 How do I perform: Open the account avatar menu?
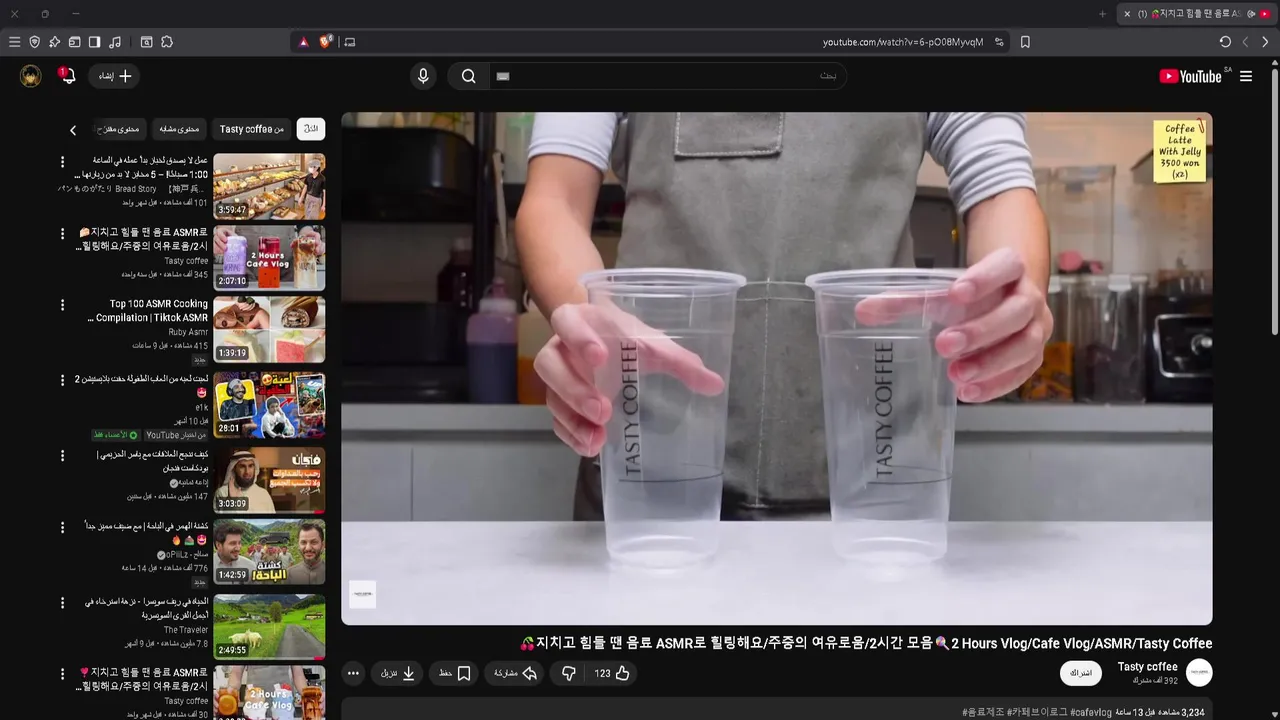click(x=31, y=76)
